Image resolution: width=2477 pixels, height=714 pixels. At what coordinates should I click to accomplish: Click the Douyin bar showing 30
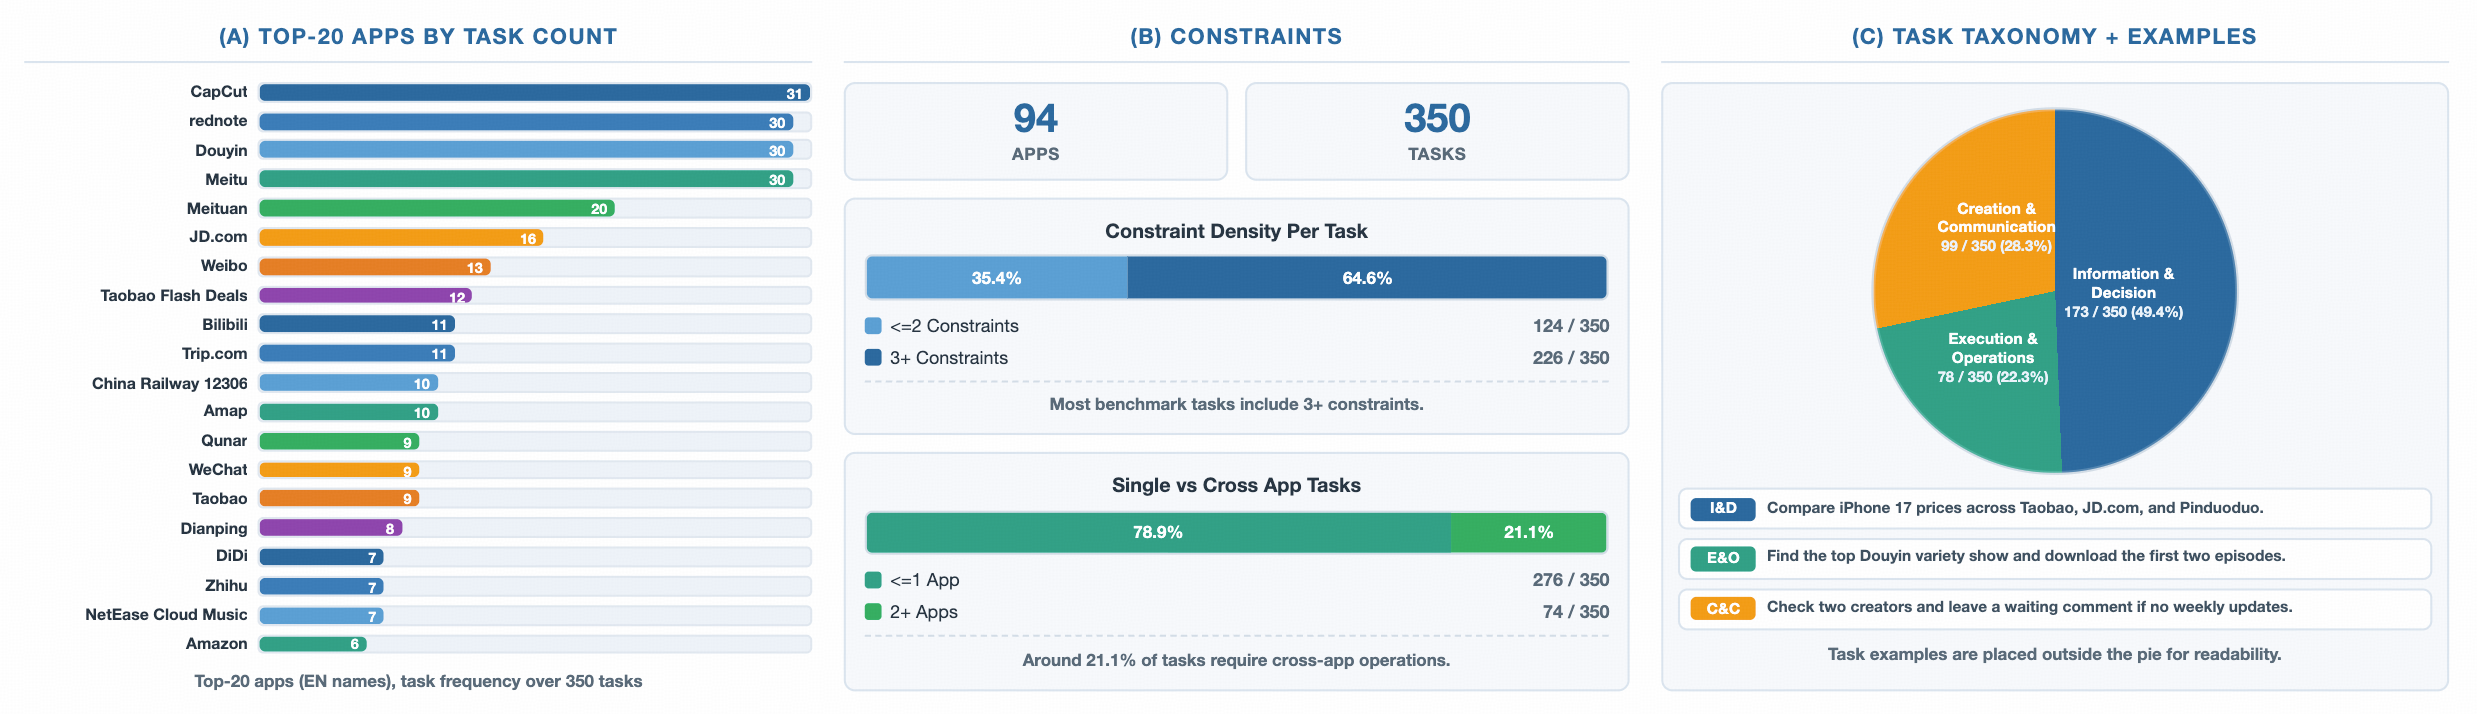(526, 150)
